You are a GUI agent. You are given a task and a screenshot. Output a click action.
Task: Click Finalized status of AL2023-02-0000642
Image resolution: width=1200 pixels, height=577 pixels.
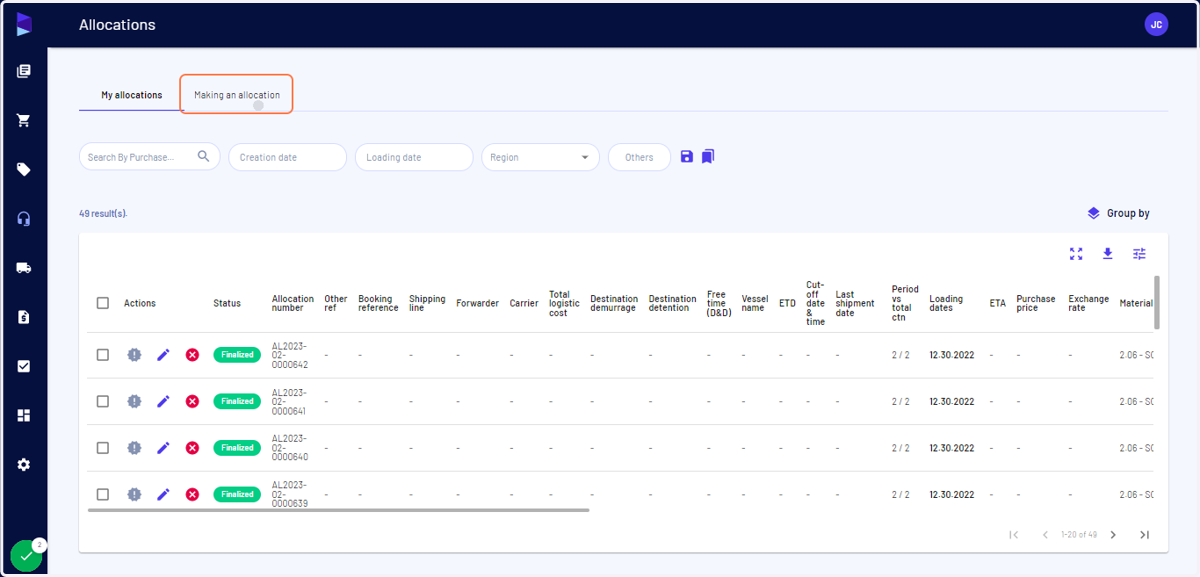pyautogui.click(x=237, y=355)
